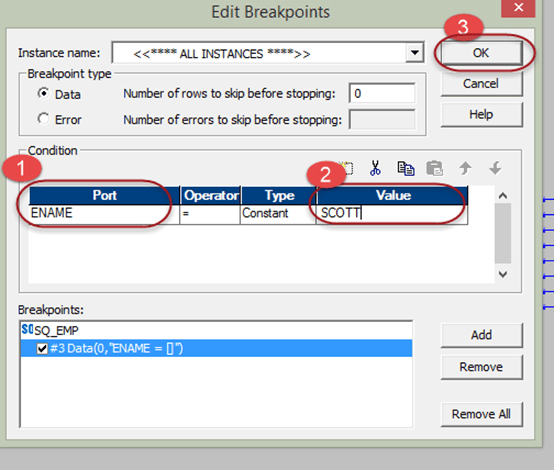554x470 pixels.
Task: Select the Error breakpoint type radio
Action: pyautogui.click(x=43, y=118)
